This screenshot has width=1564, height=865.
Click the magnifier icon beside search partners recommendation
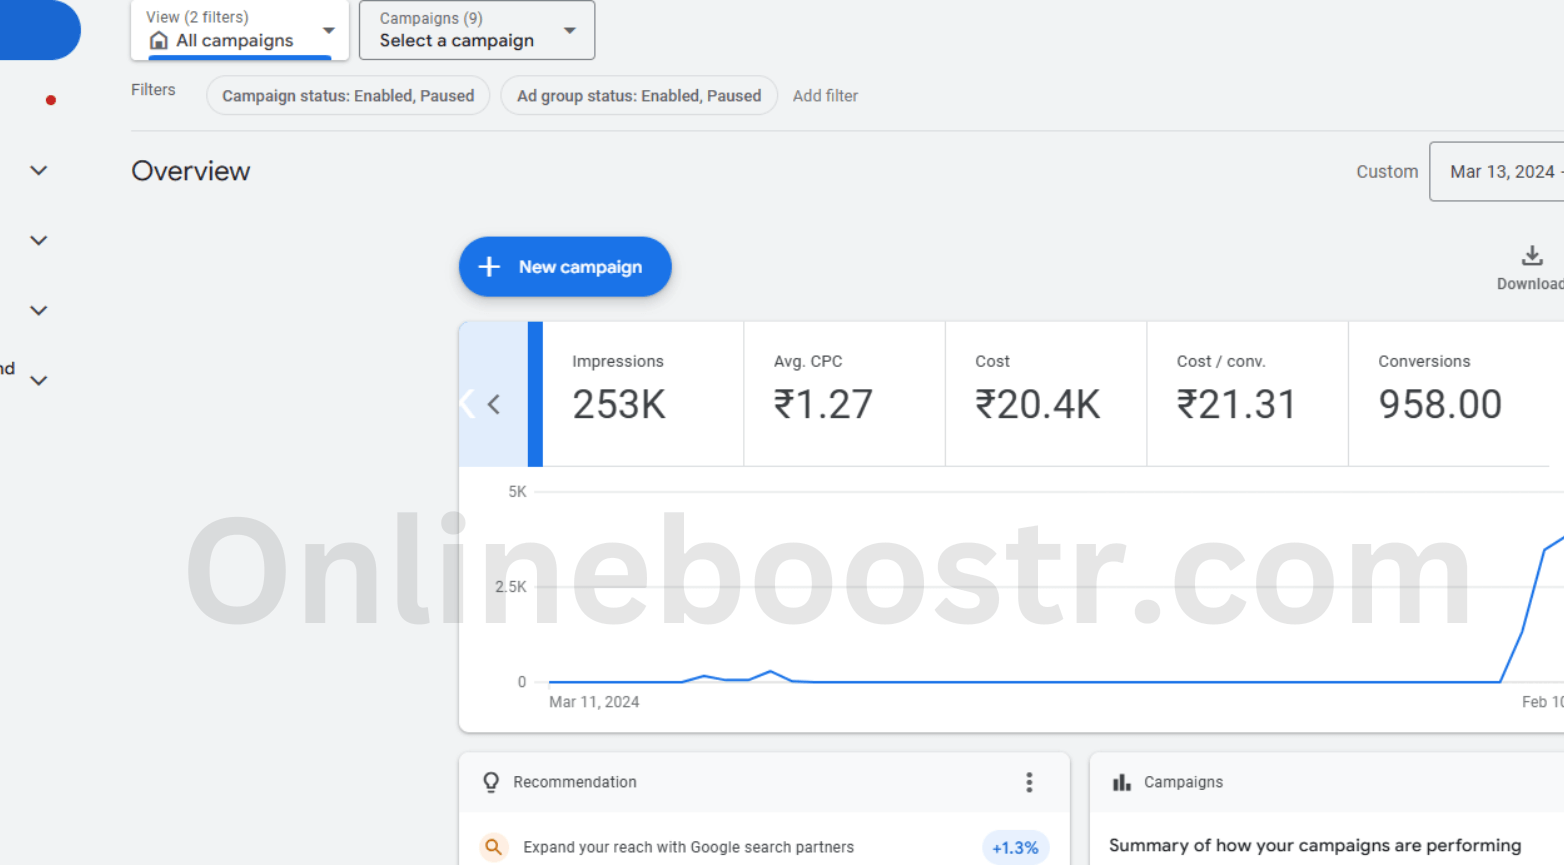pos(493,847)
